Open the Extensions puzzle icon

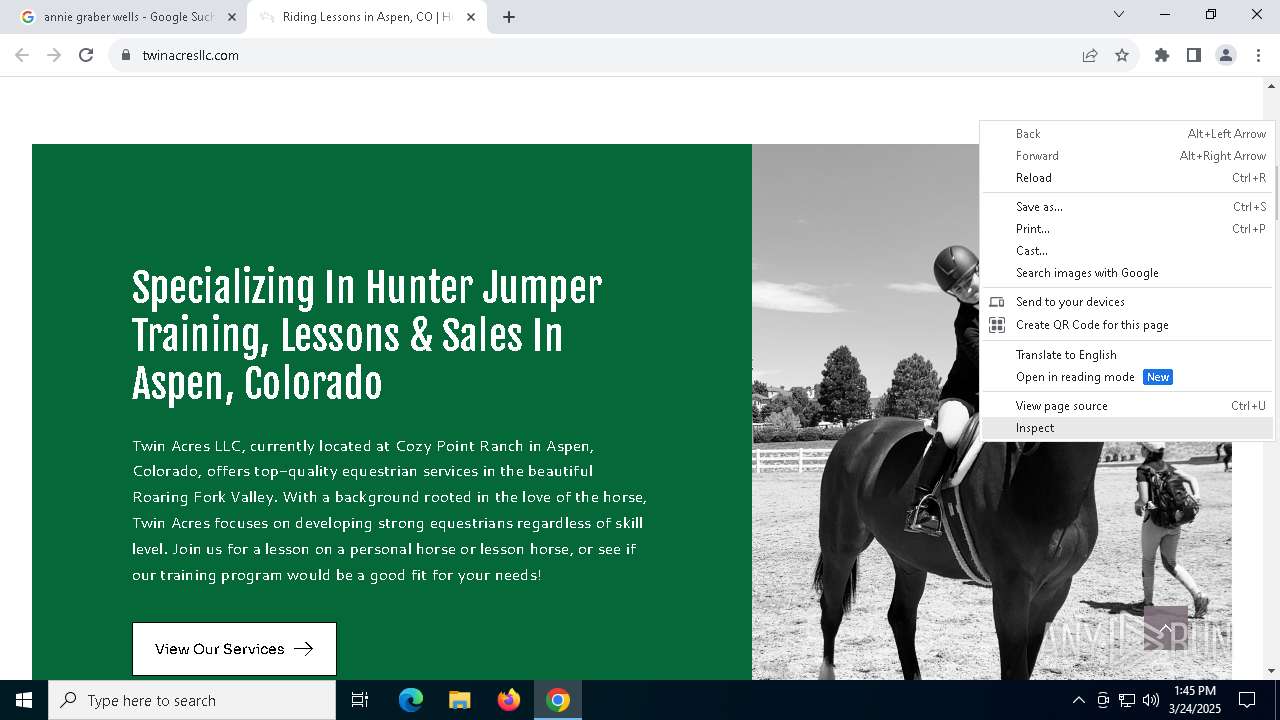(1162, 55)
